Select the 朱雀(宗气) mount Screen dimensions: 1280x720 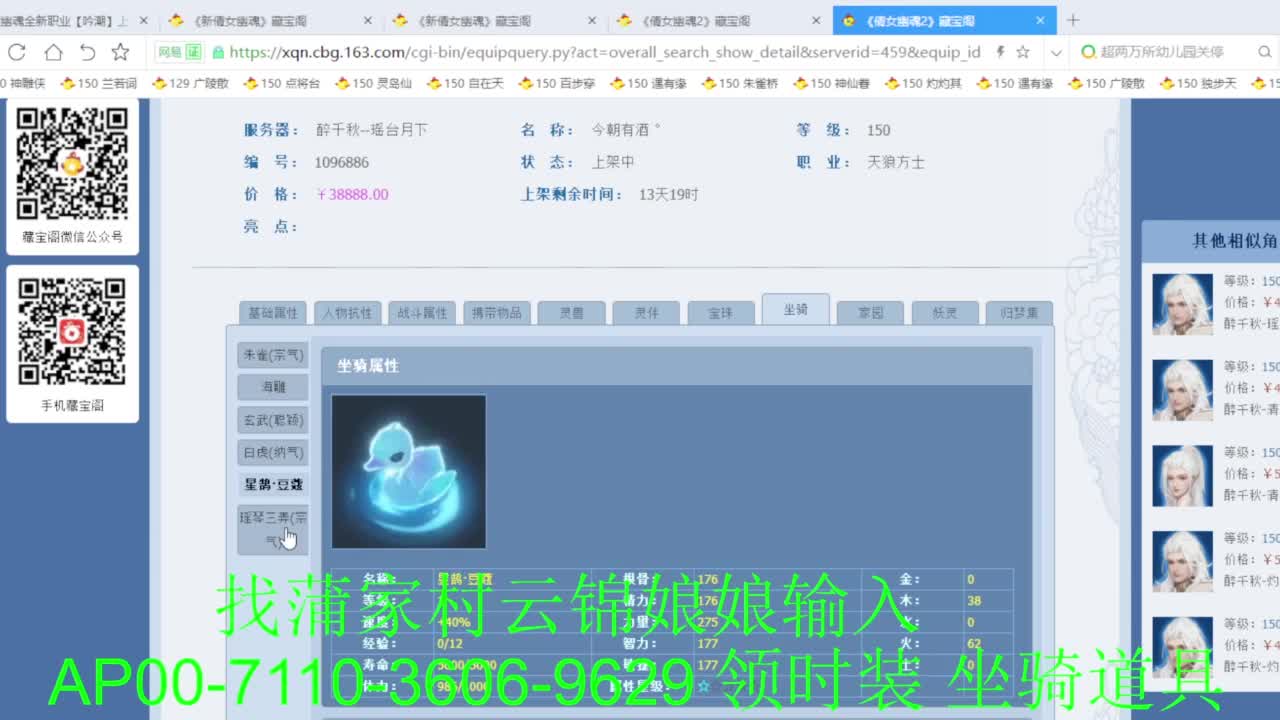273,355
